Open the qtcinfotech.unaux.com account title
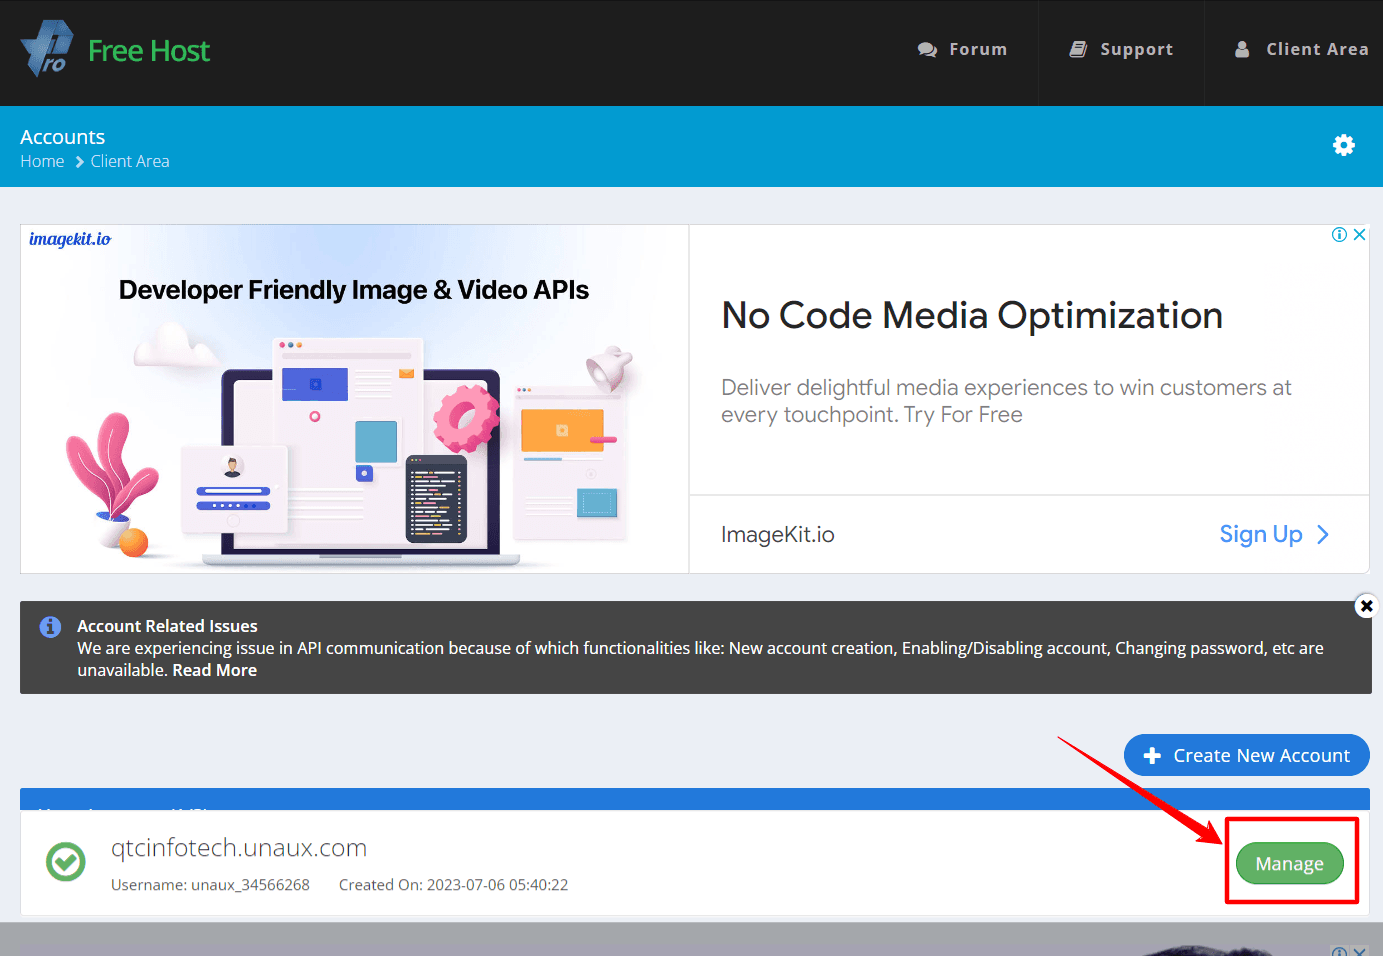This screenshot has height=956, width=1383. tap(239, 848)
